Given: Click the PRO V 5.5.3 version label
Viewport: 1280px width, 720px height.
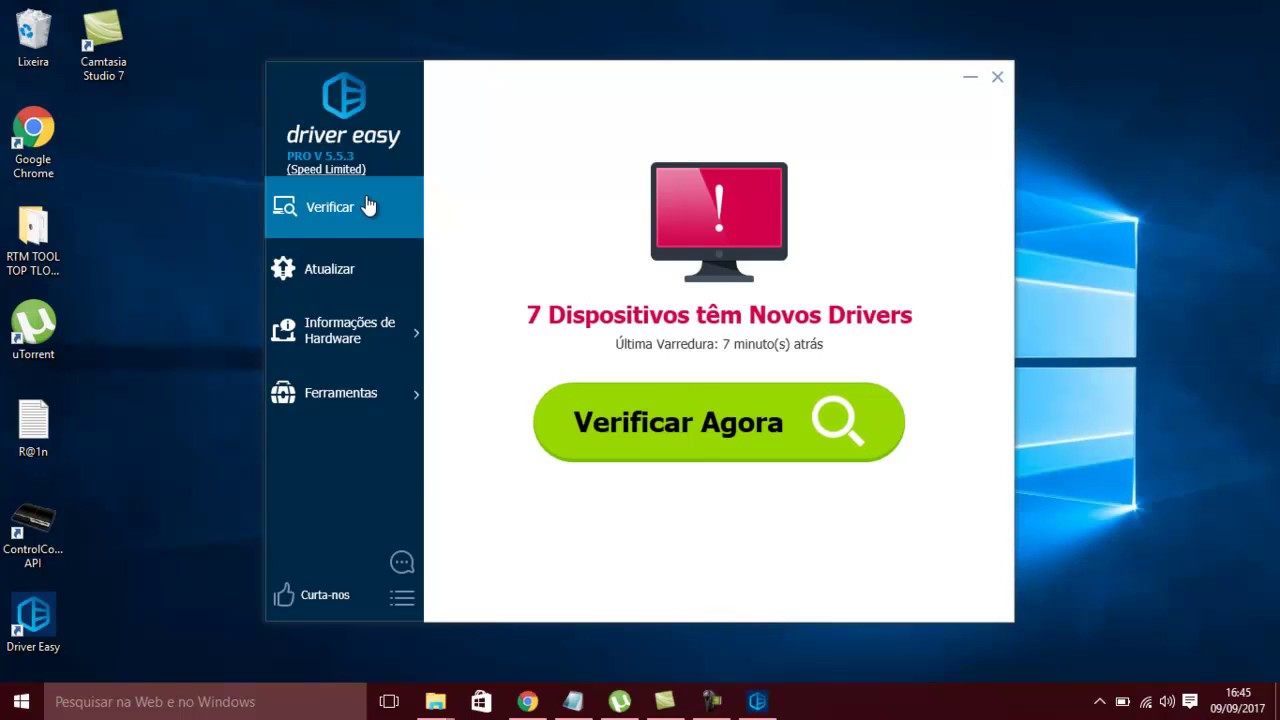Looking at the screenshot, I should coord(320,156).
